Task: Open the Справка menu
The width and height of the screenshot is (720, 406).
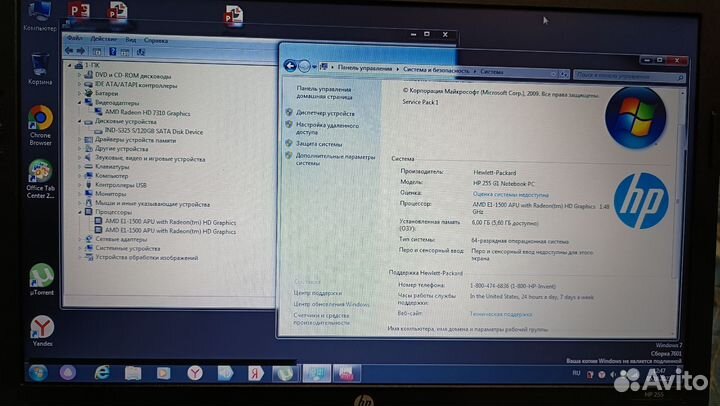Action: [x=156, y=40]
